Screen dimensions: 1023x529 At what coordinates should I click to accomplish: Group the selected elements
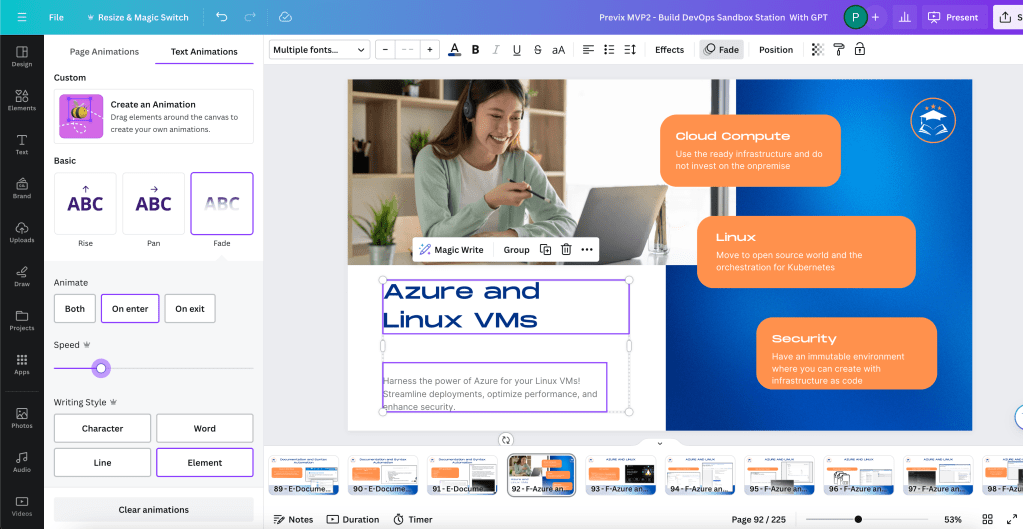click(516, 250)
